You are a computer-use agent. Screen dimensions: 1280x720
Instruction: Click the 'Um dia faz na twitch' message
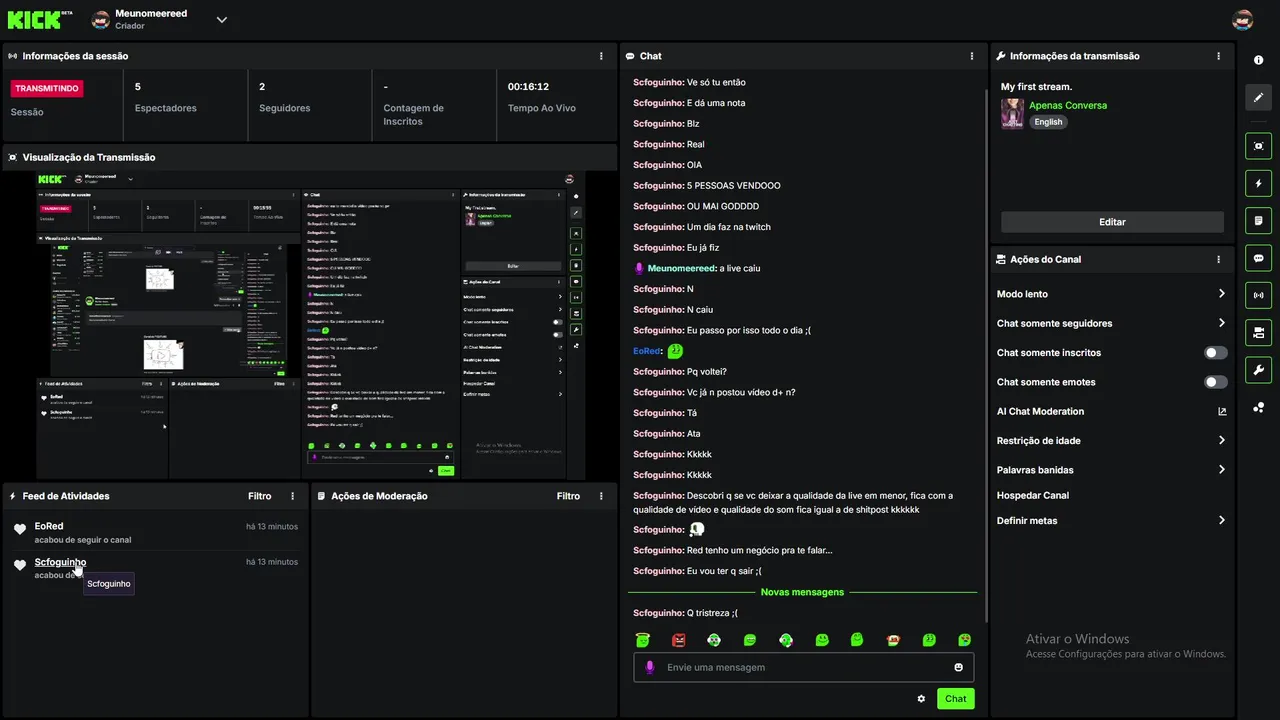729,227
